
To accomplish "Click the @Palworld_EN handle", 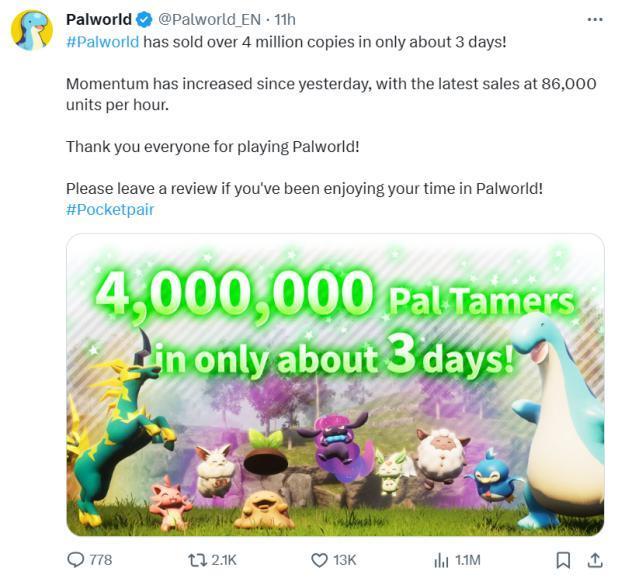I will click(x=209, y=19).
